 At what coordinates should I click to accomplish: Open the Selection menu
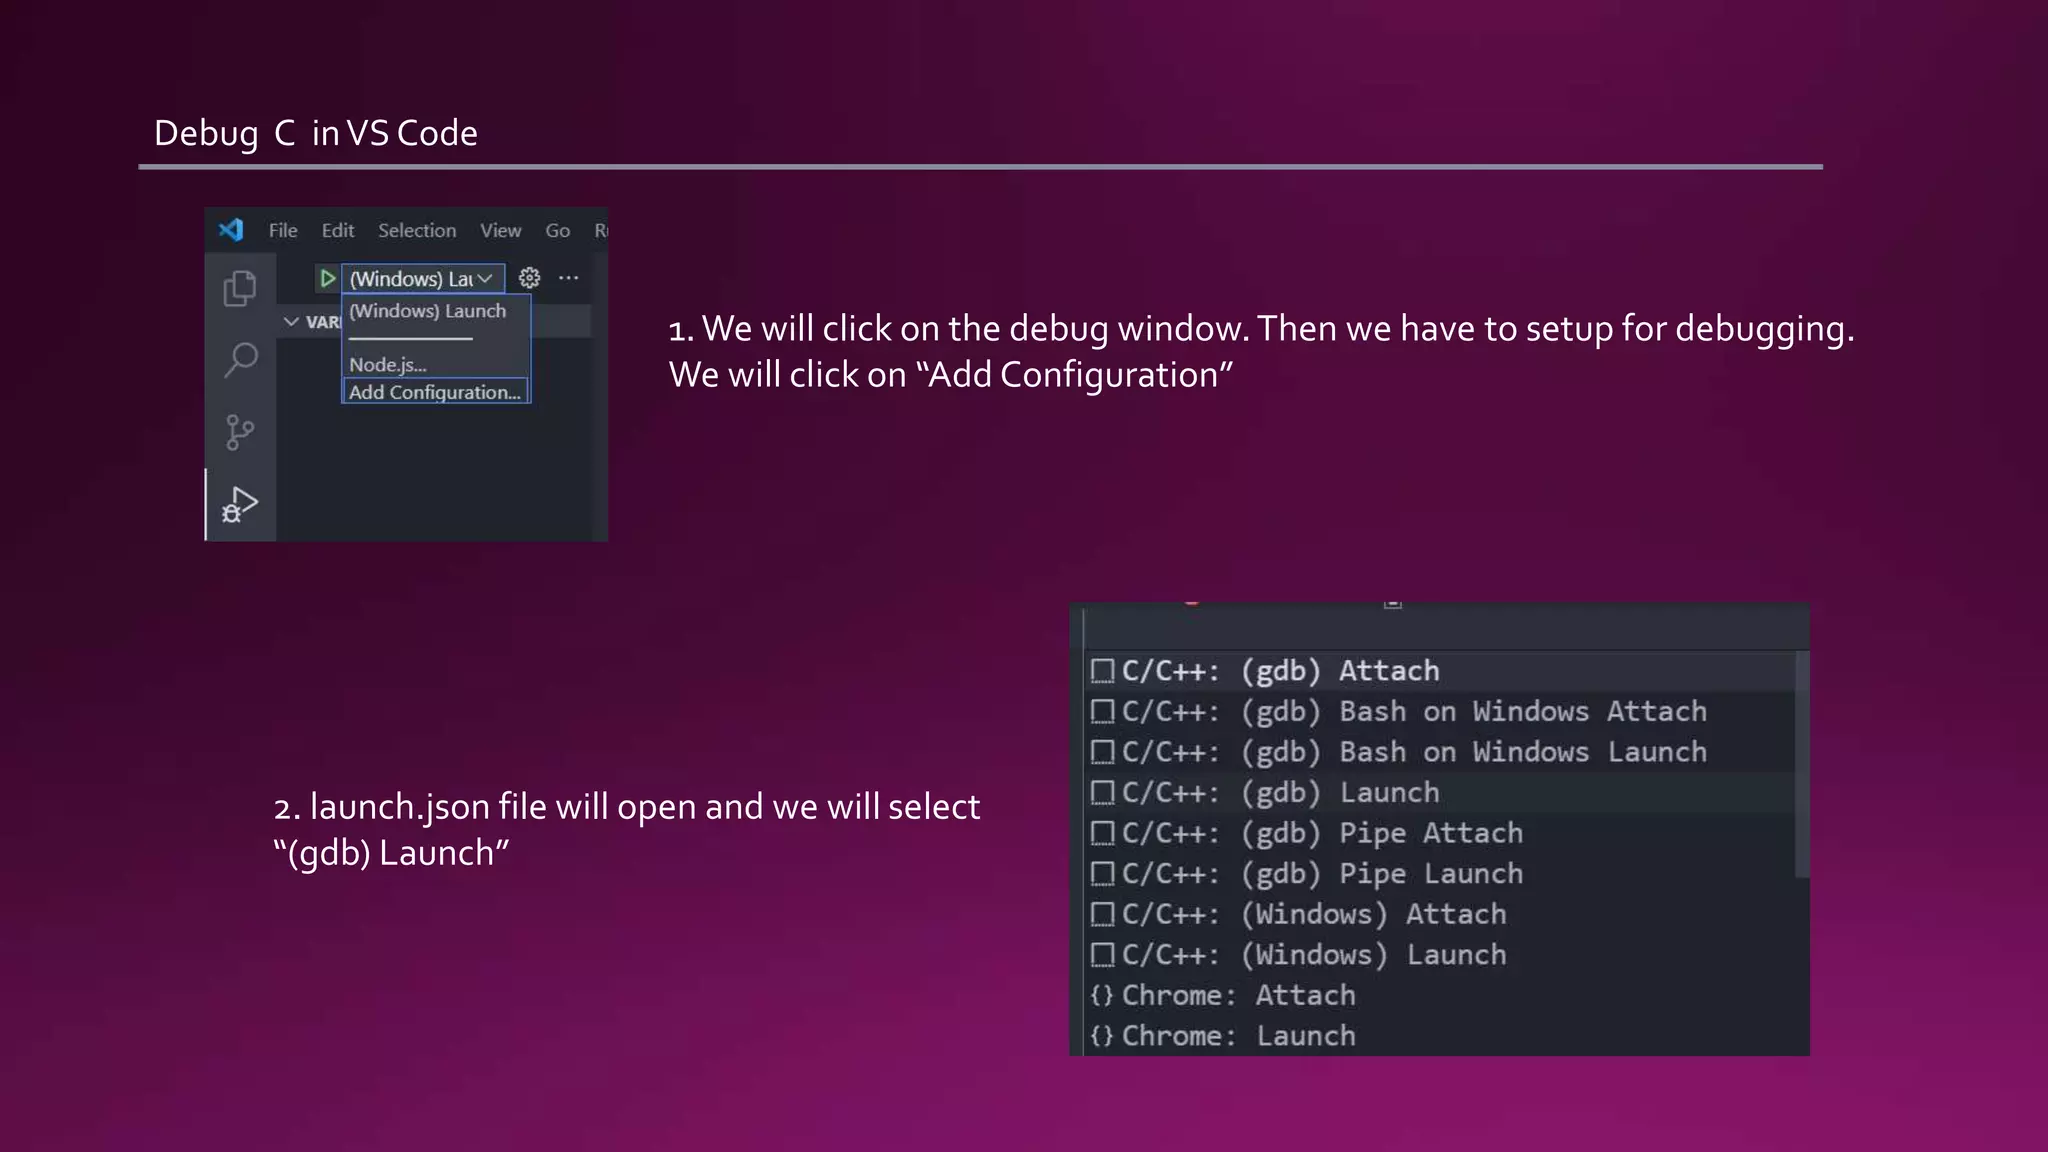coord(417,230)
